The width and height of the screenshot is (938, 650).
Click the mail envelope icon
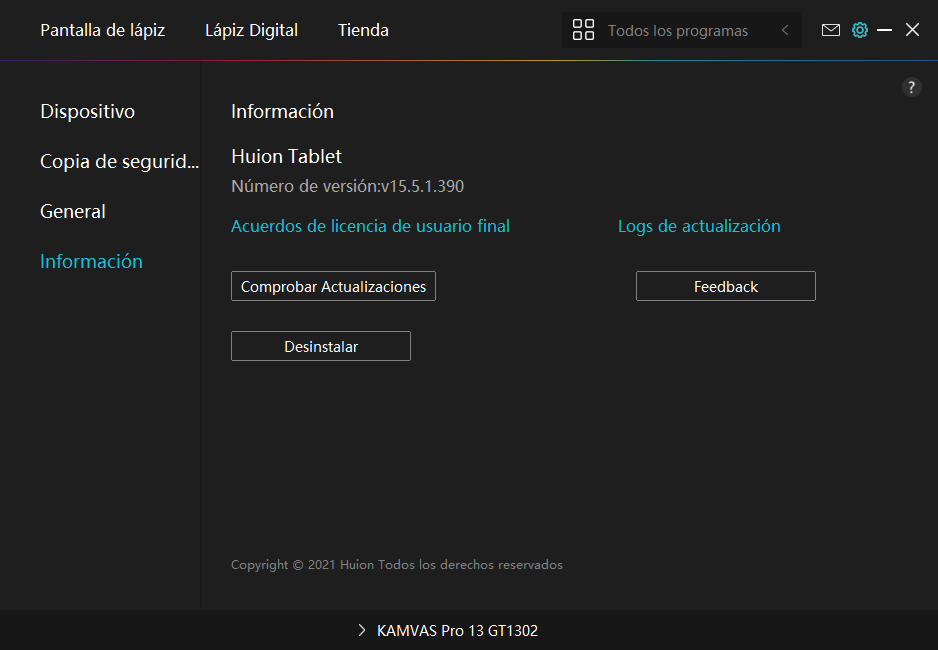pos(830,30)
